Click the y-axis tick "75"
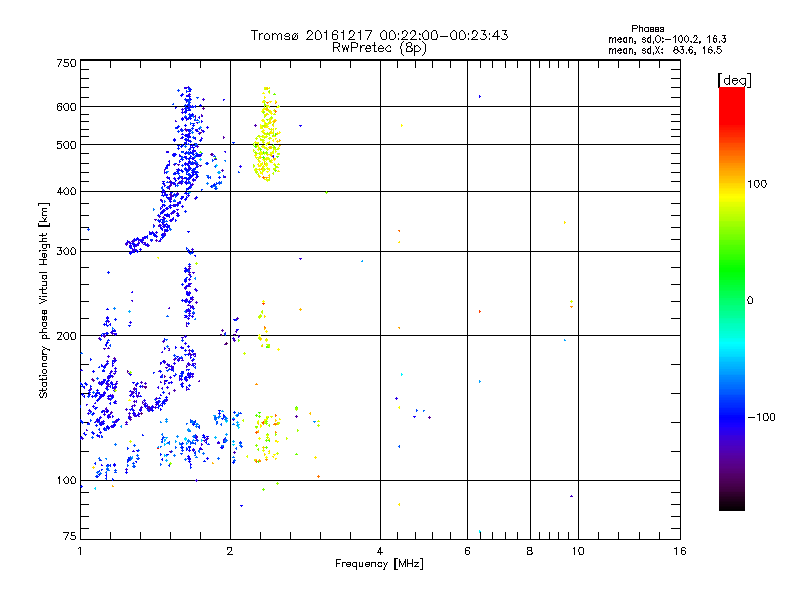Image resolution: width=800 pixels, height=600 pixels. tap(70, 536)
